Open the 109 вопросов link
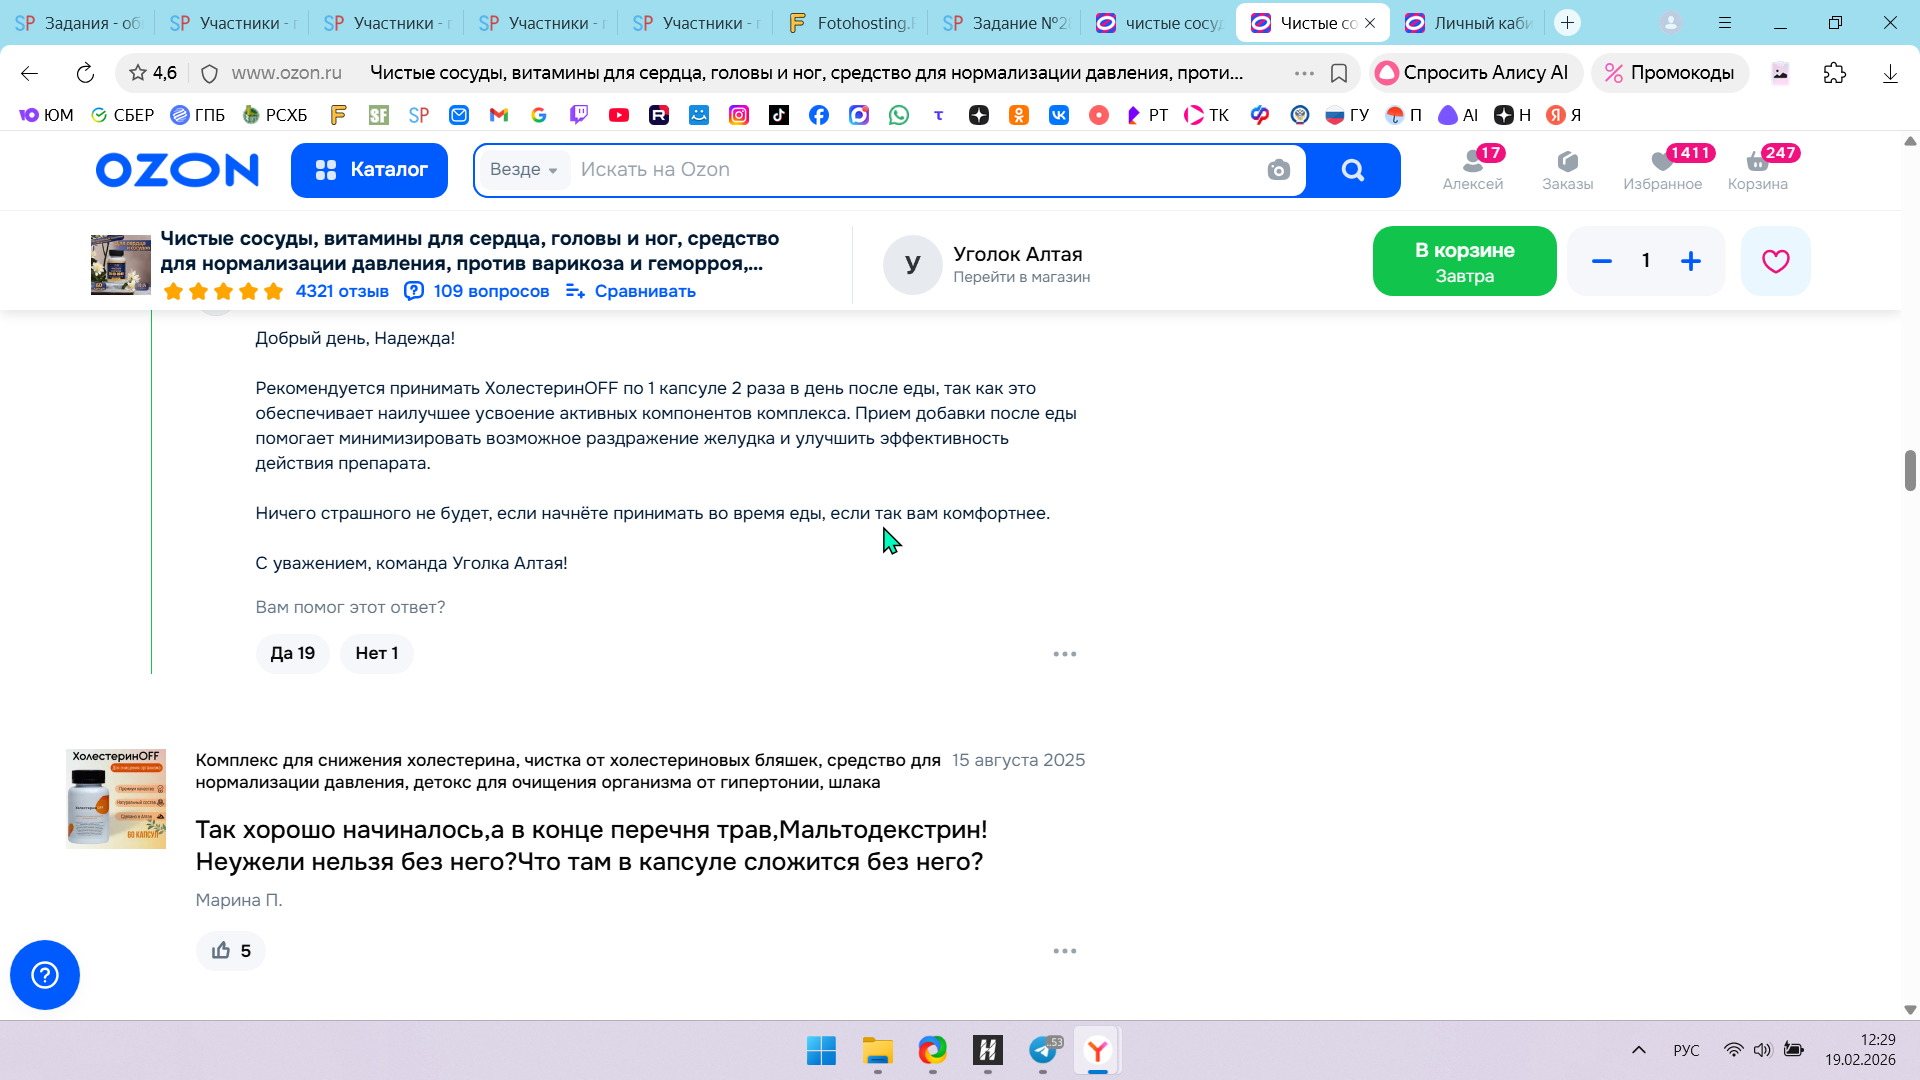 coord(477,291)
